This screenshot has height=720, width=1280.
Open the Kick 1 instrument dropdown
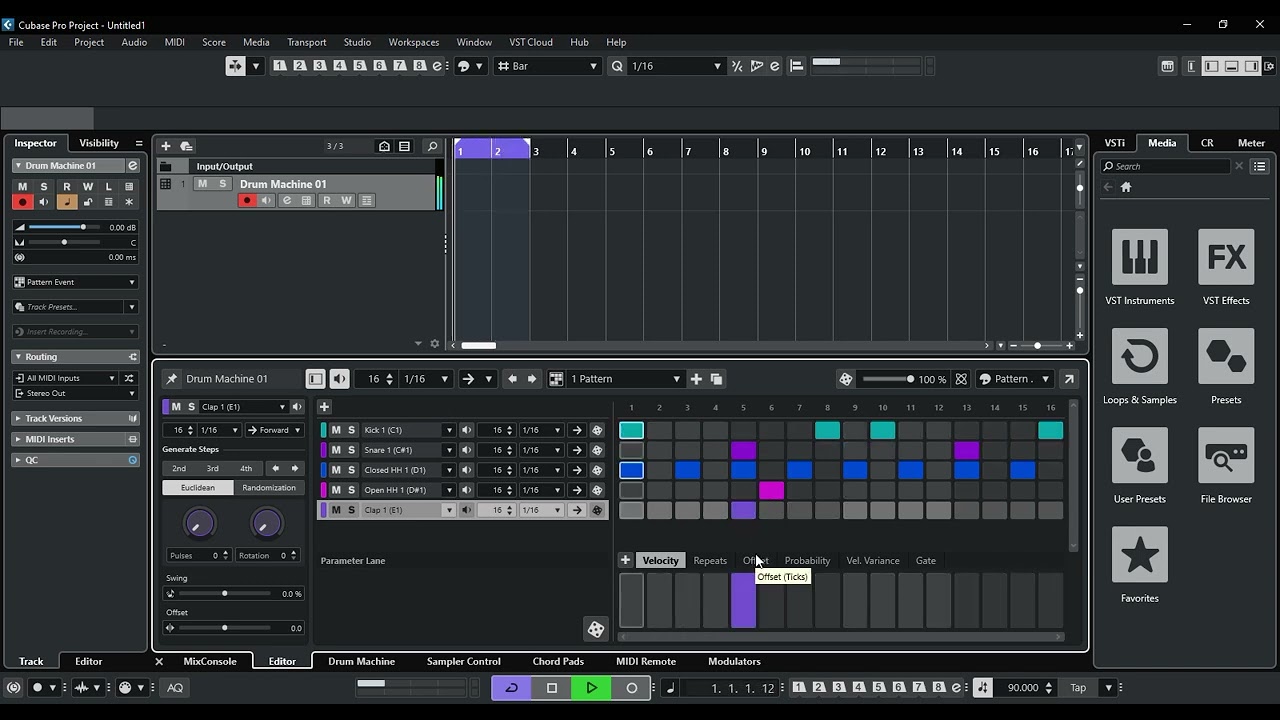448,430
